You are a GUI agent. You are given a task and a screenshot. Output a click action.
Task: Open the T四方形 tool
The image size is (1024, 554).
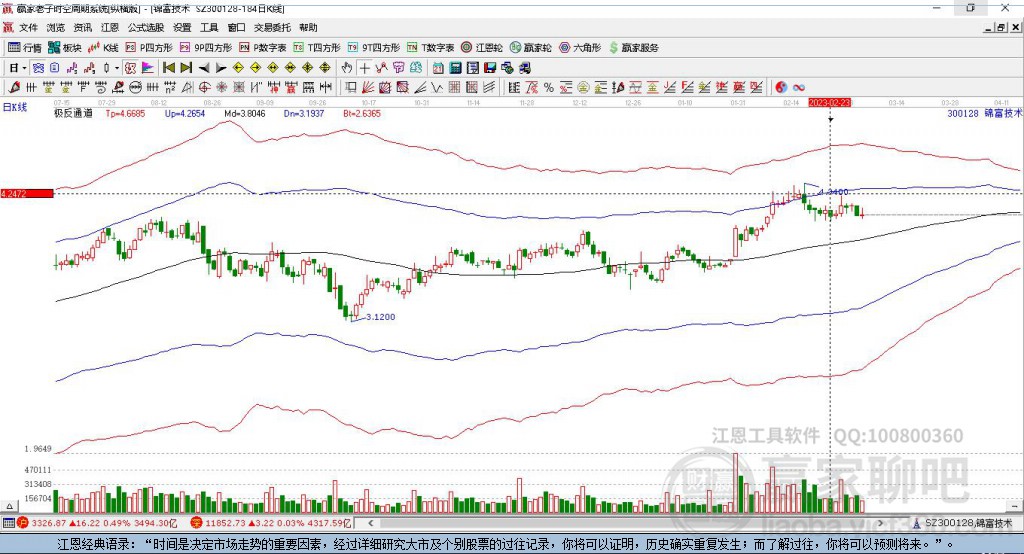pyautogui.click(x=317, y=48)
